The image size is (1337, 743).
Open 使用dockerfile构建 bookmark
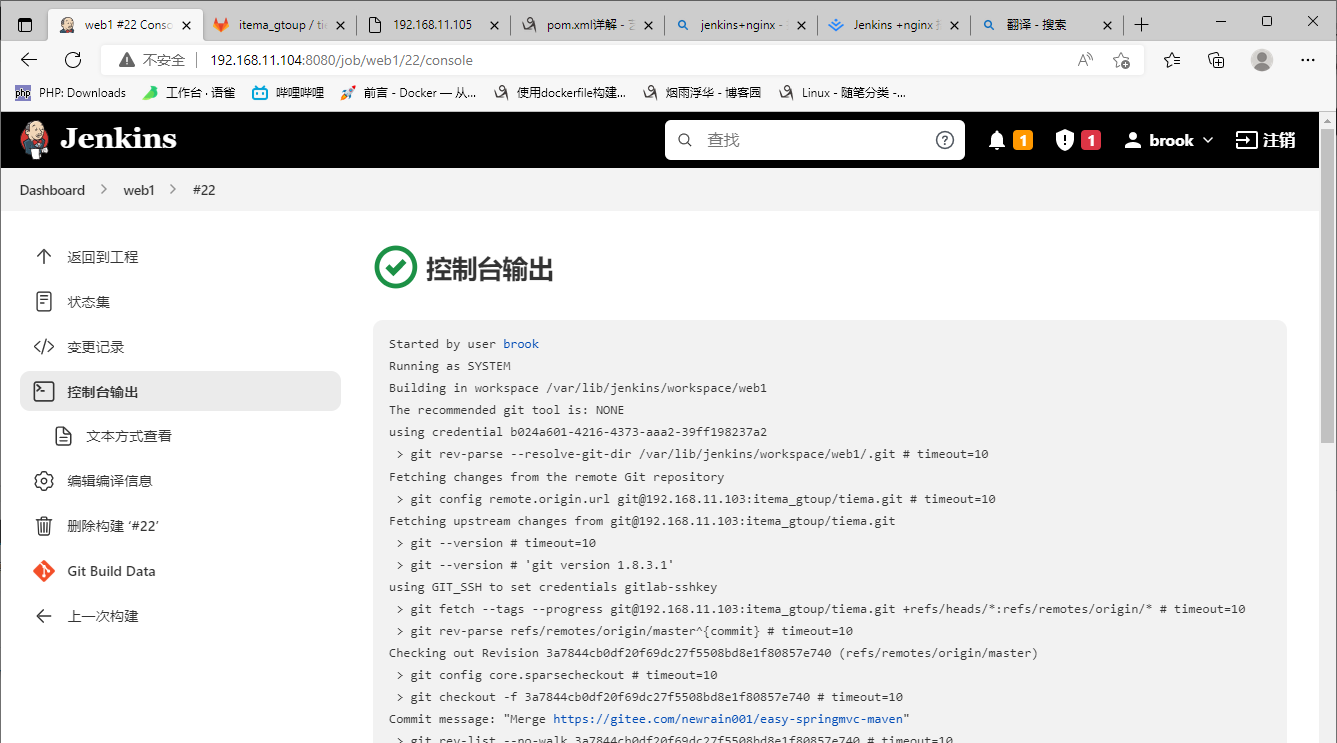[559, 93]
